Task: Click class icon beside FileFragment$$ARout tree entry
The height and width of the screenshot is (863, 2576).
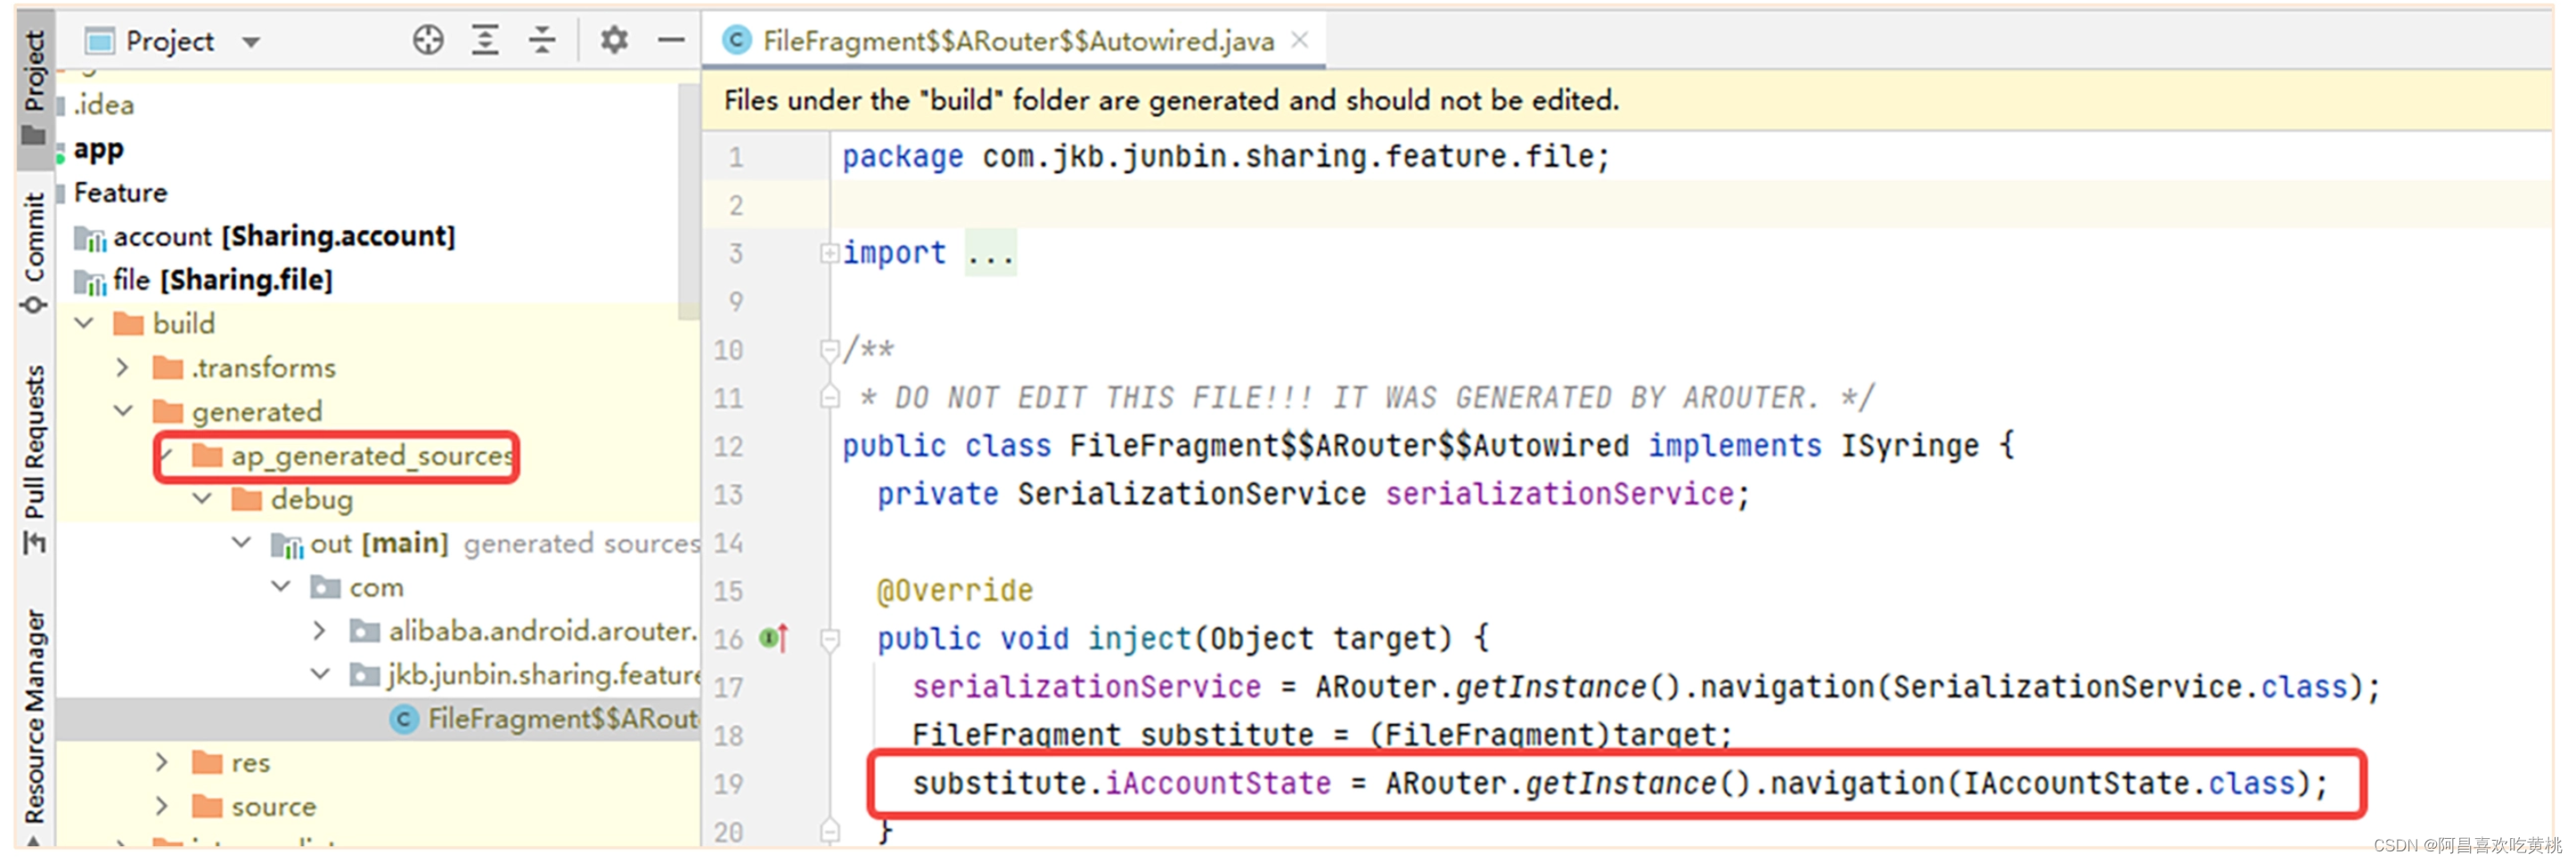Action: pos(403,718)
